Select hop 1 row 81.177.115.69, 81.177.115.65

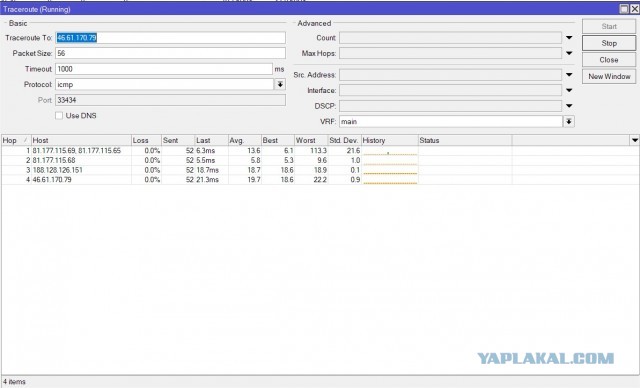tap(320, 151)
